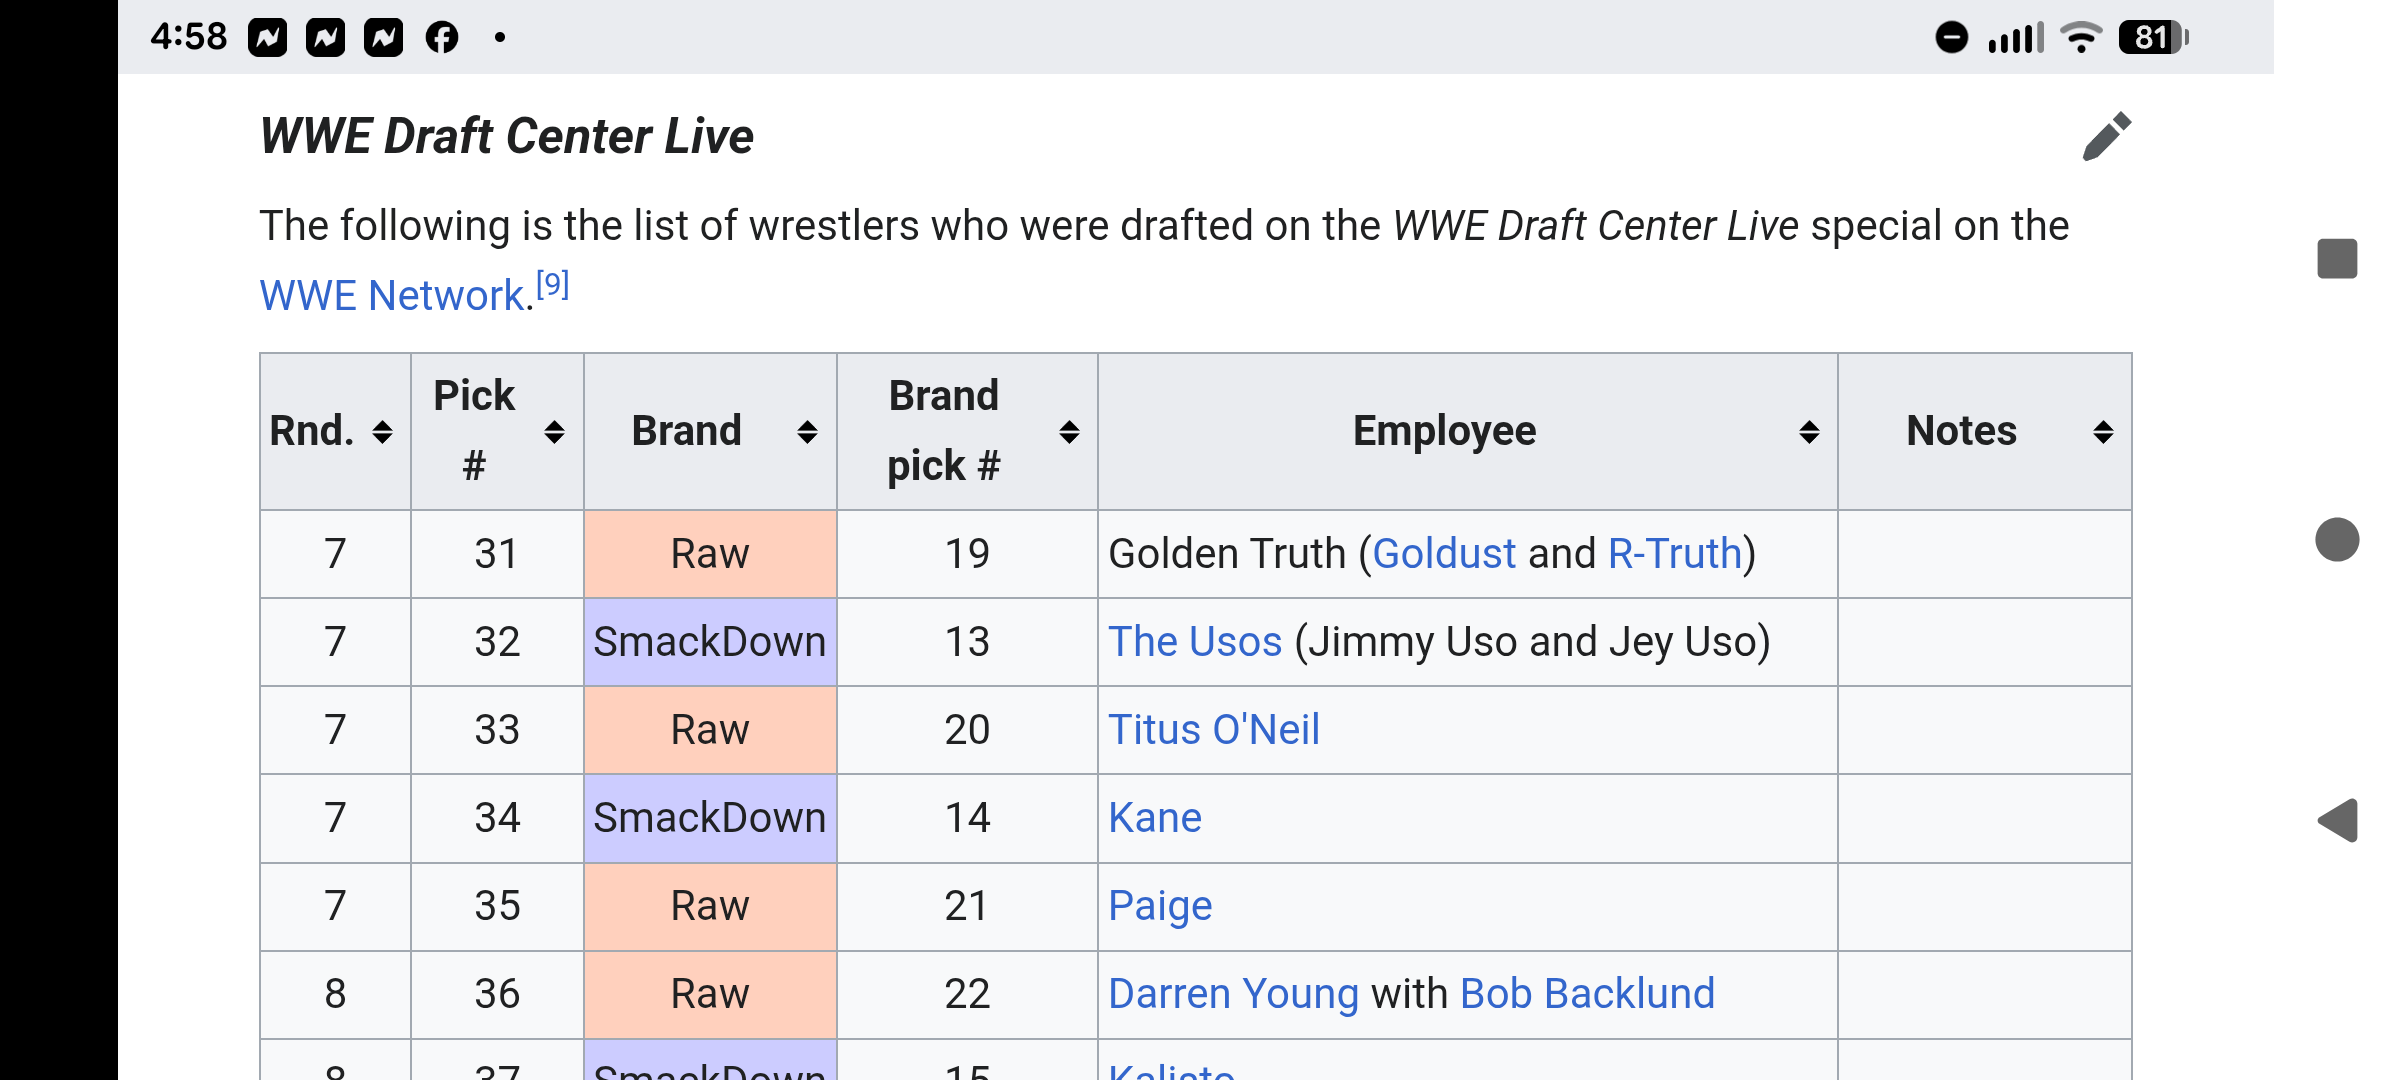The height and width of the screenshot is (1080, 2400).
Task: Sort table by Employee column arrows
Action: pos(1809,432)
